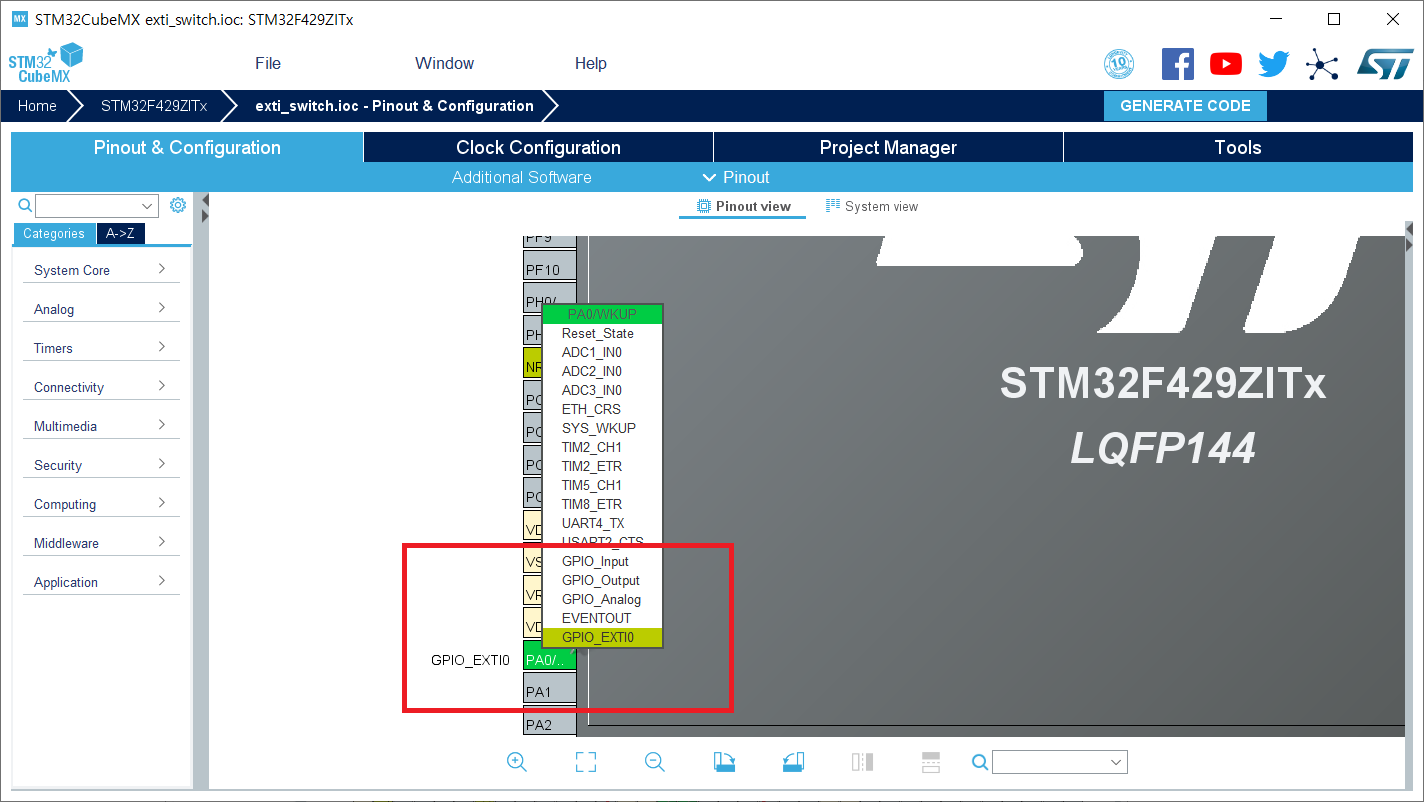Rotate chip view counterclockwise
Screen dimensions: 1424x802
793,762
